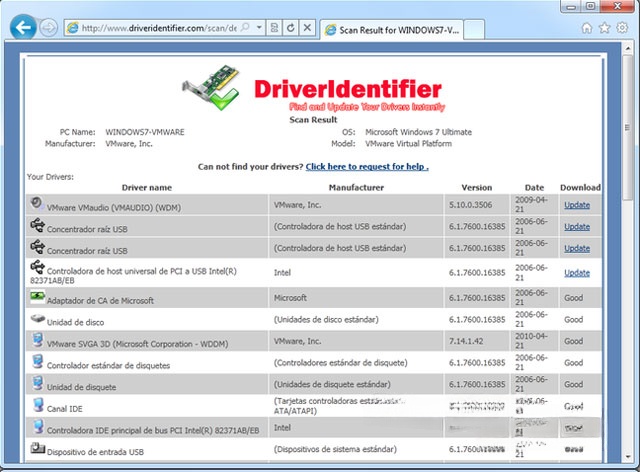Click icon for Dispositivo de entrada USB
The image size is (640, 472).
click(x=38, y=448)
